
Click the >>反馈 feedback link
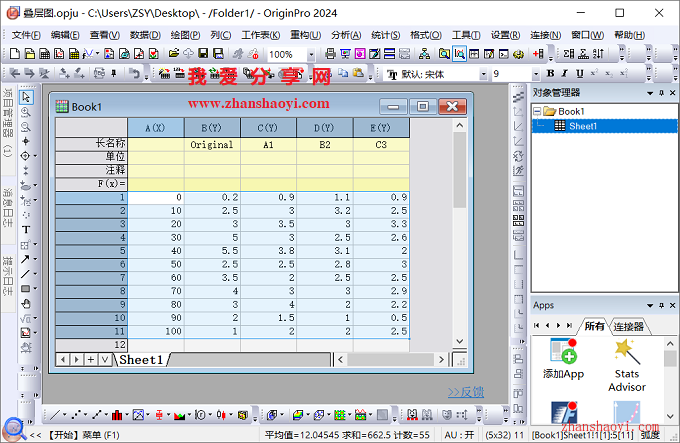click(x=465, y=392)
